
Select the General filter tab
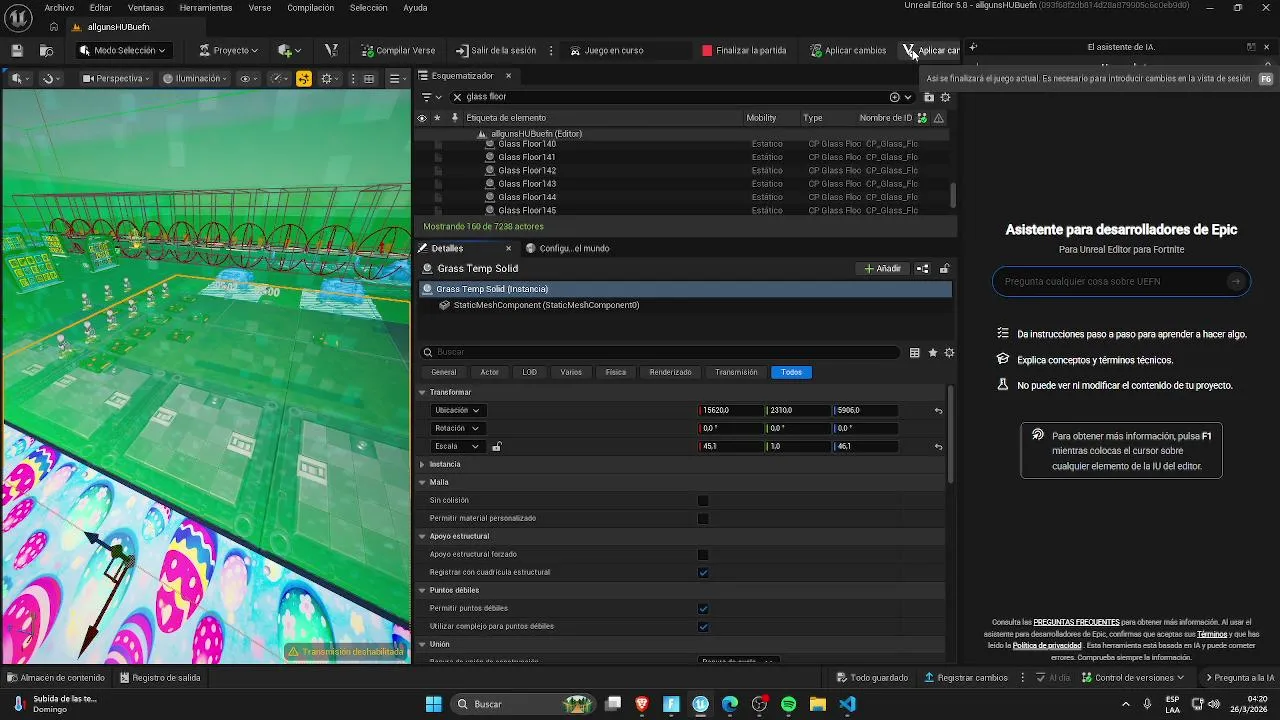click(x=443, y=372)
